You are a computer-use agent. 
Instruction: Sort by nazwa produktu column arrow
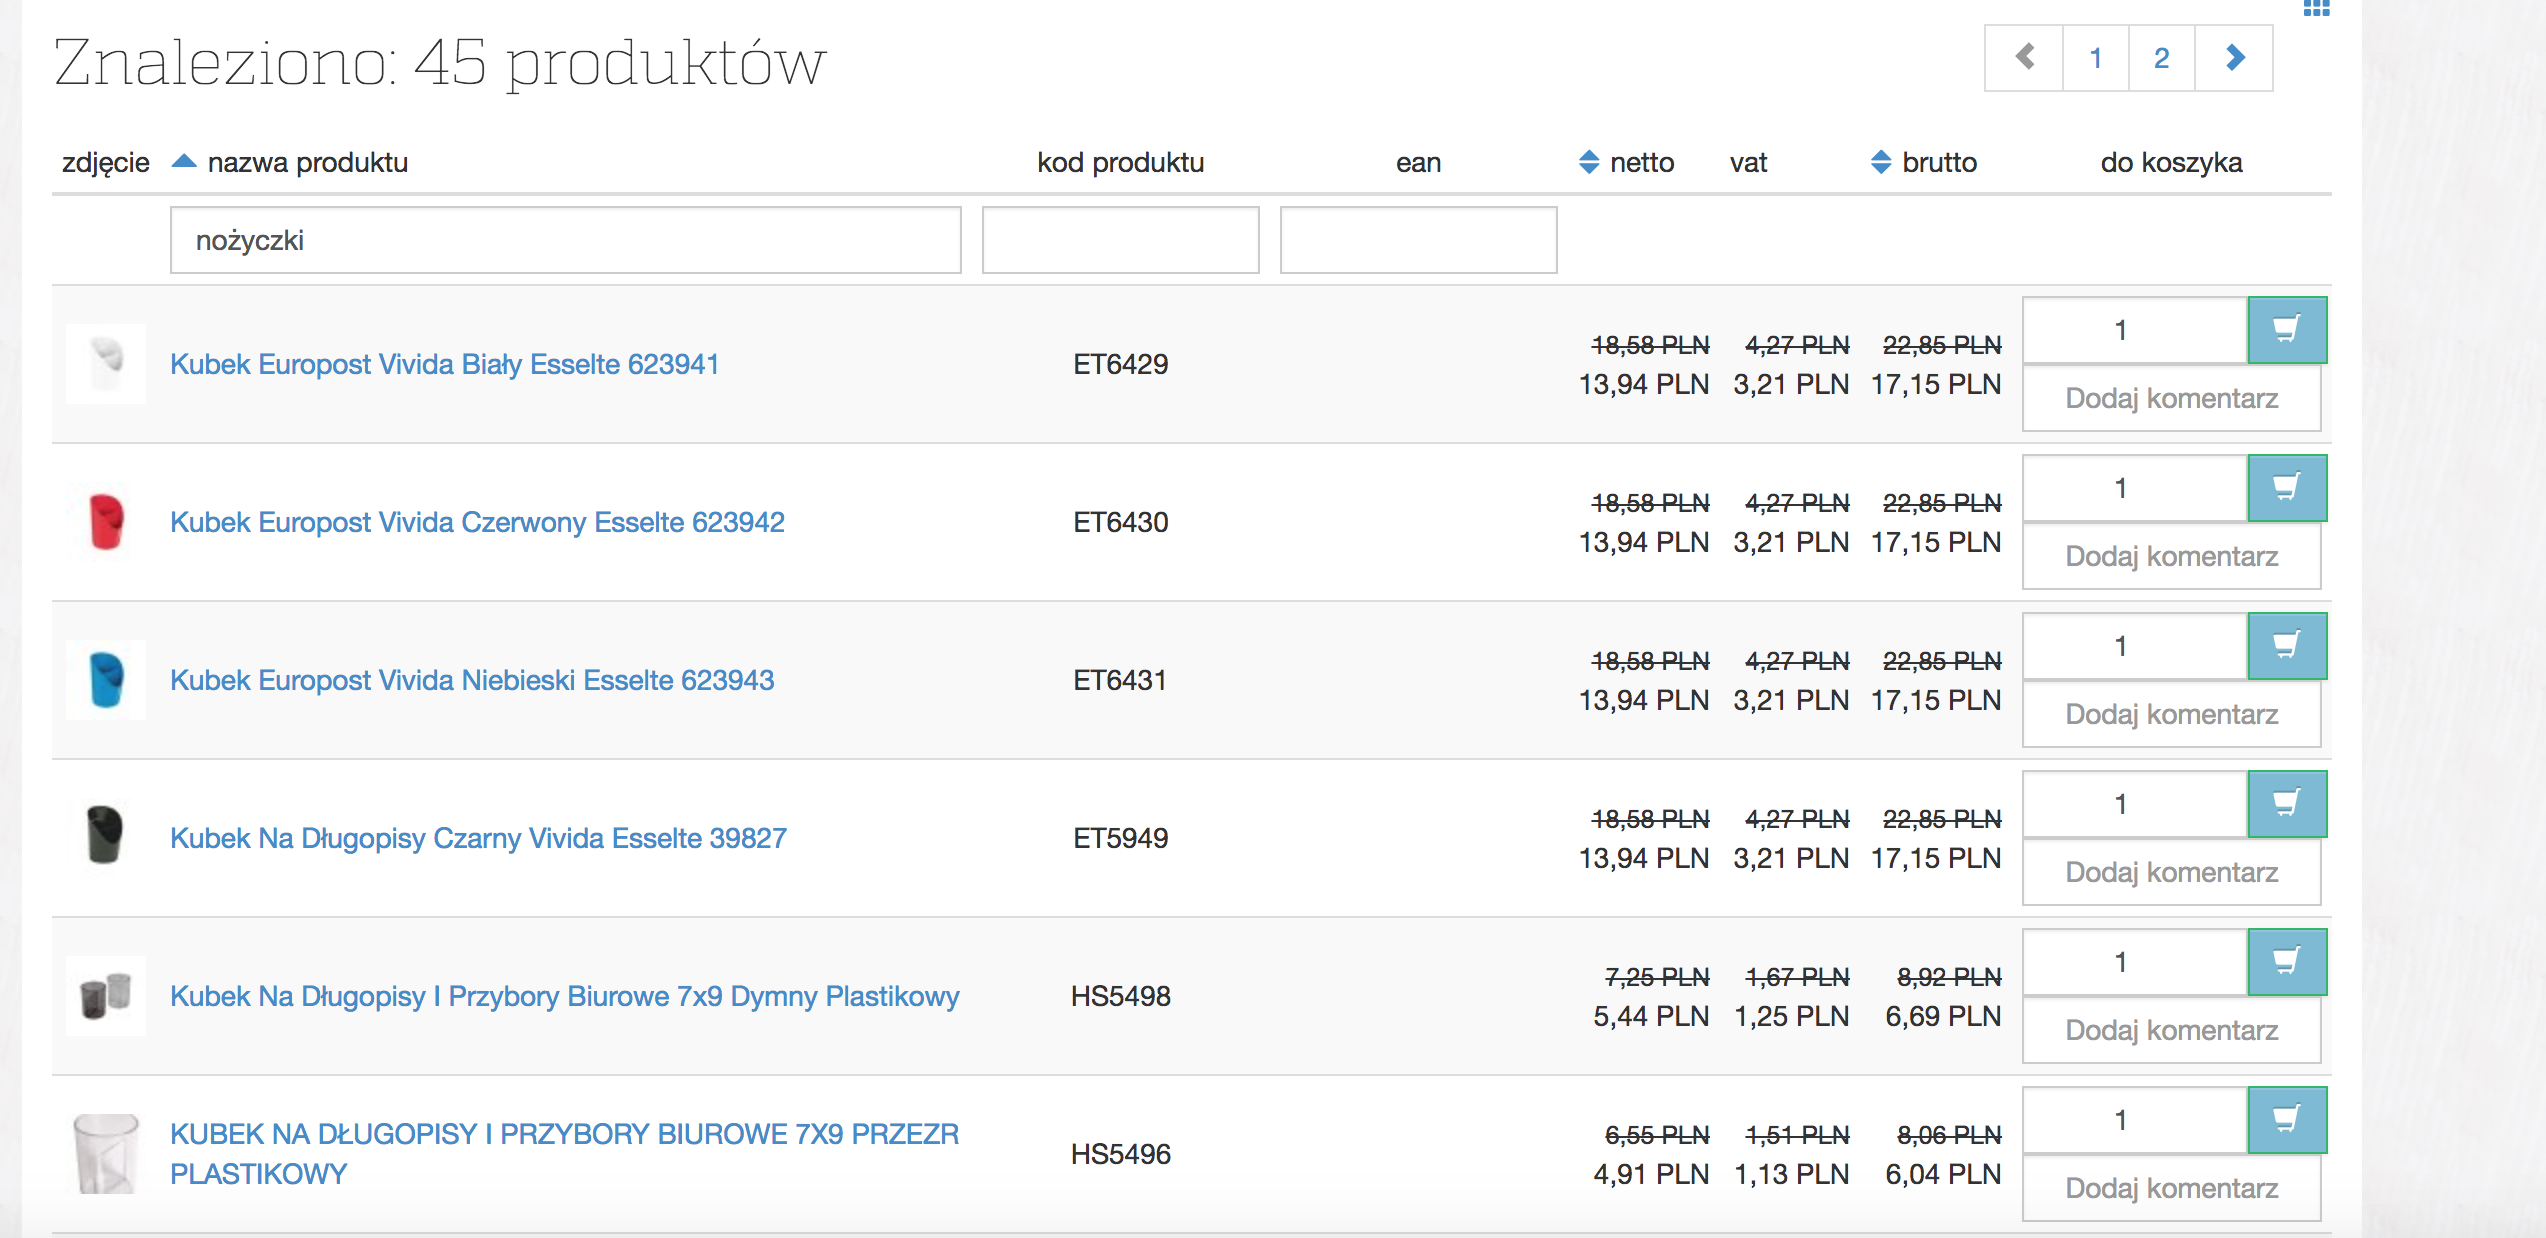tap(184, 162)
